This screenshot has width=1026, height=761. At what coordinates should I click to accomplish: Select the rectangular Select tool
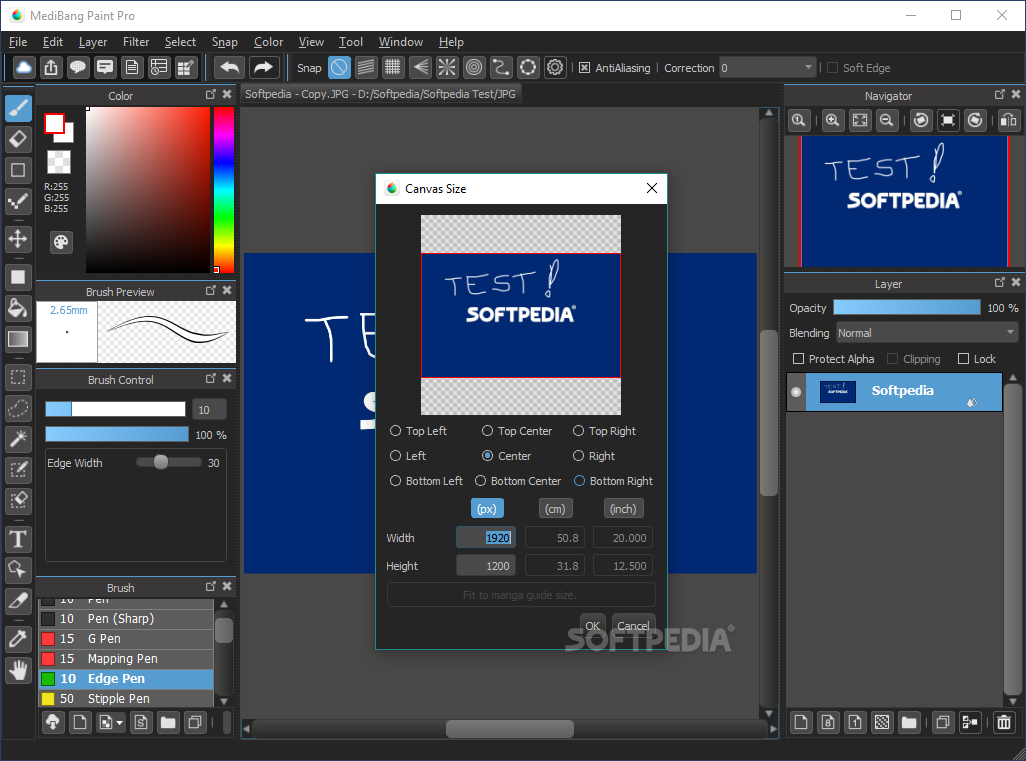click(x=18, y=377)
